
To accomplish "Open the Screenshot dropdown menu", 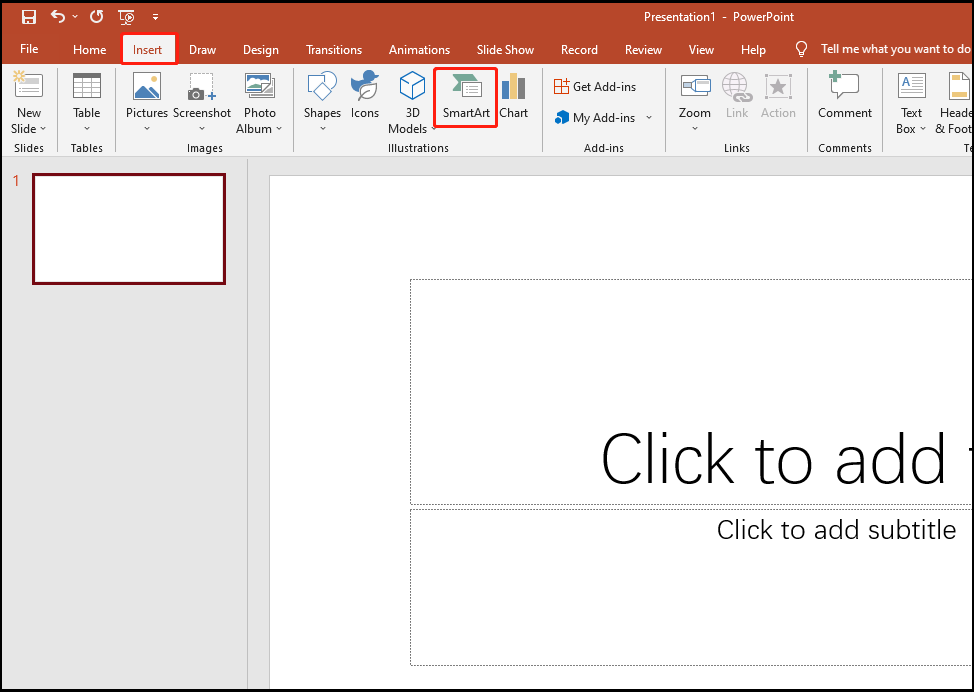I will (x=202, y=103).
